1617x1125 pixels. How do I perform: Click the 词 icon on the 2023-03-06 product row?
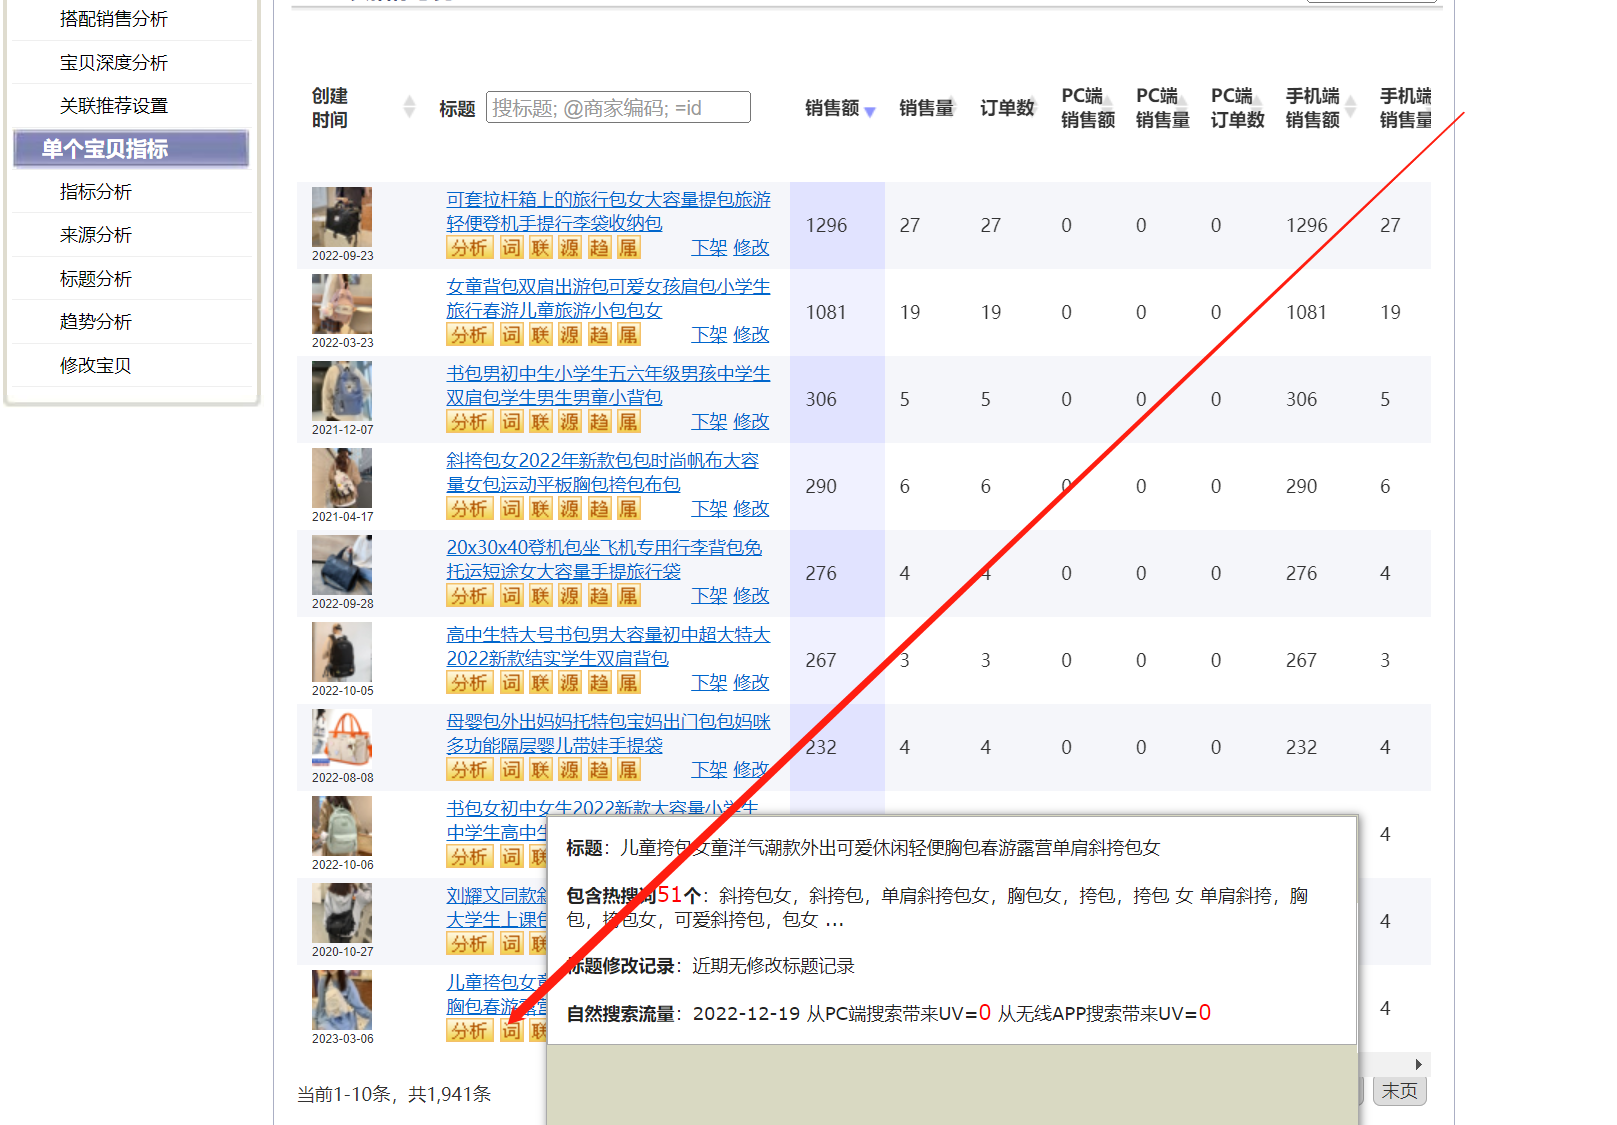[x=511, y=1031]
